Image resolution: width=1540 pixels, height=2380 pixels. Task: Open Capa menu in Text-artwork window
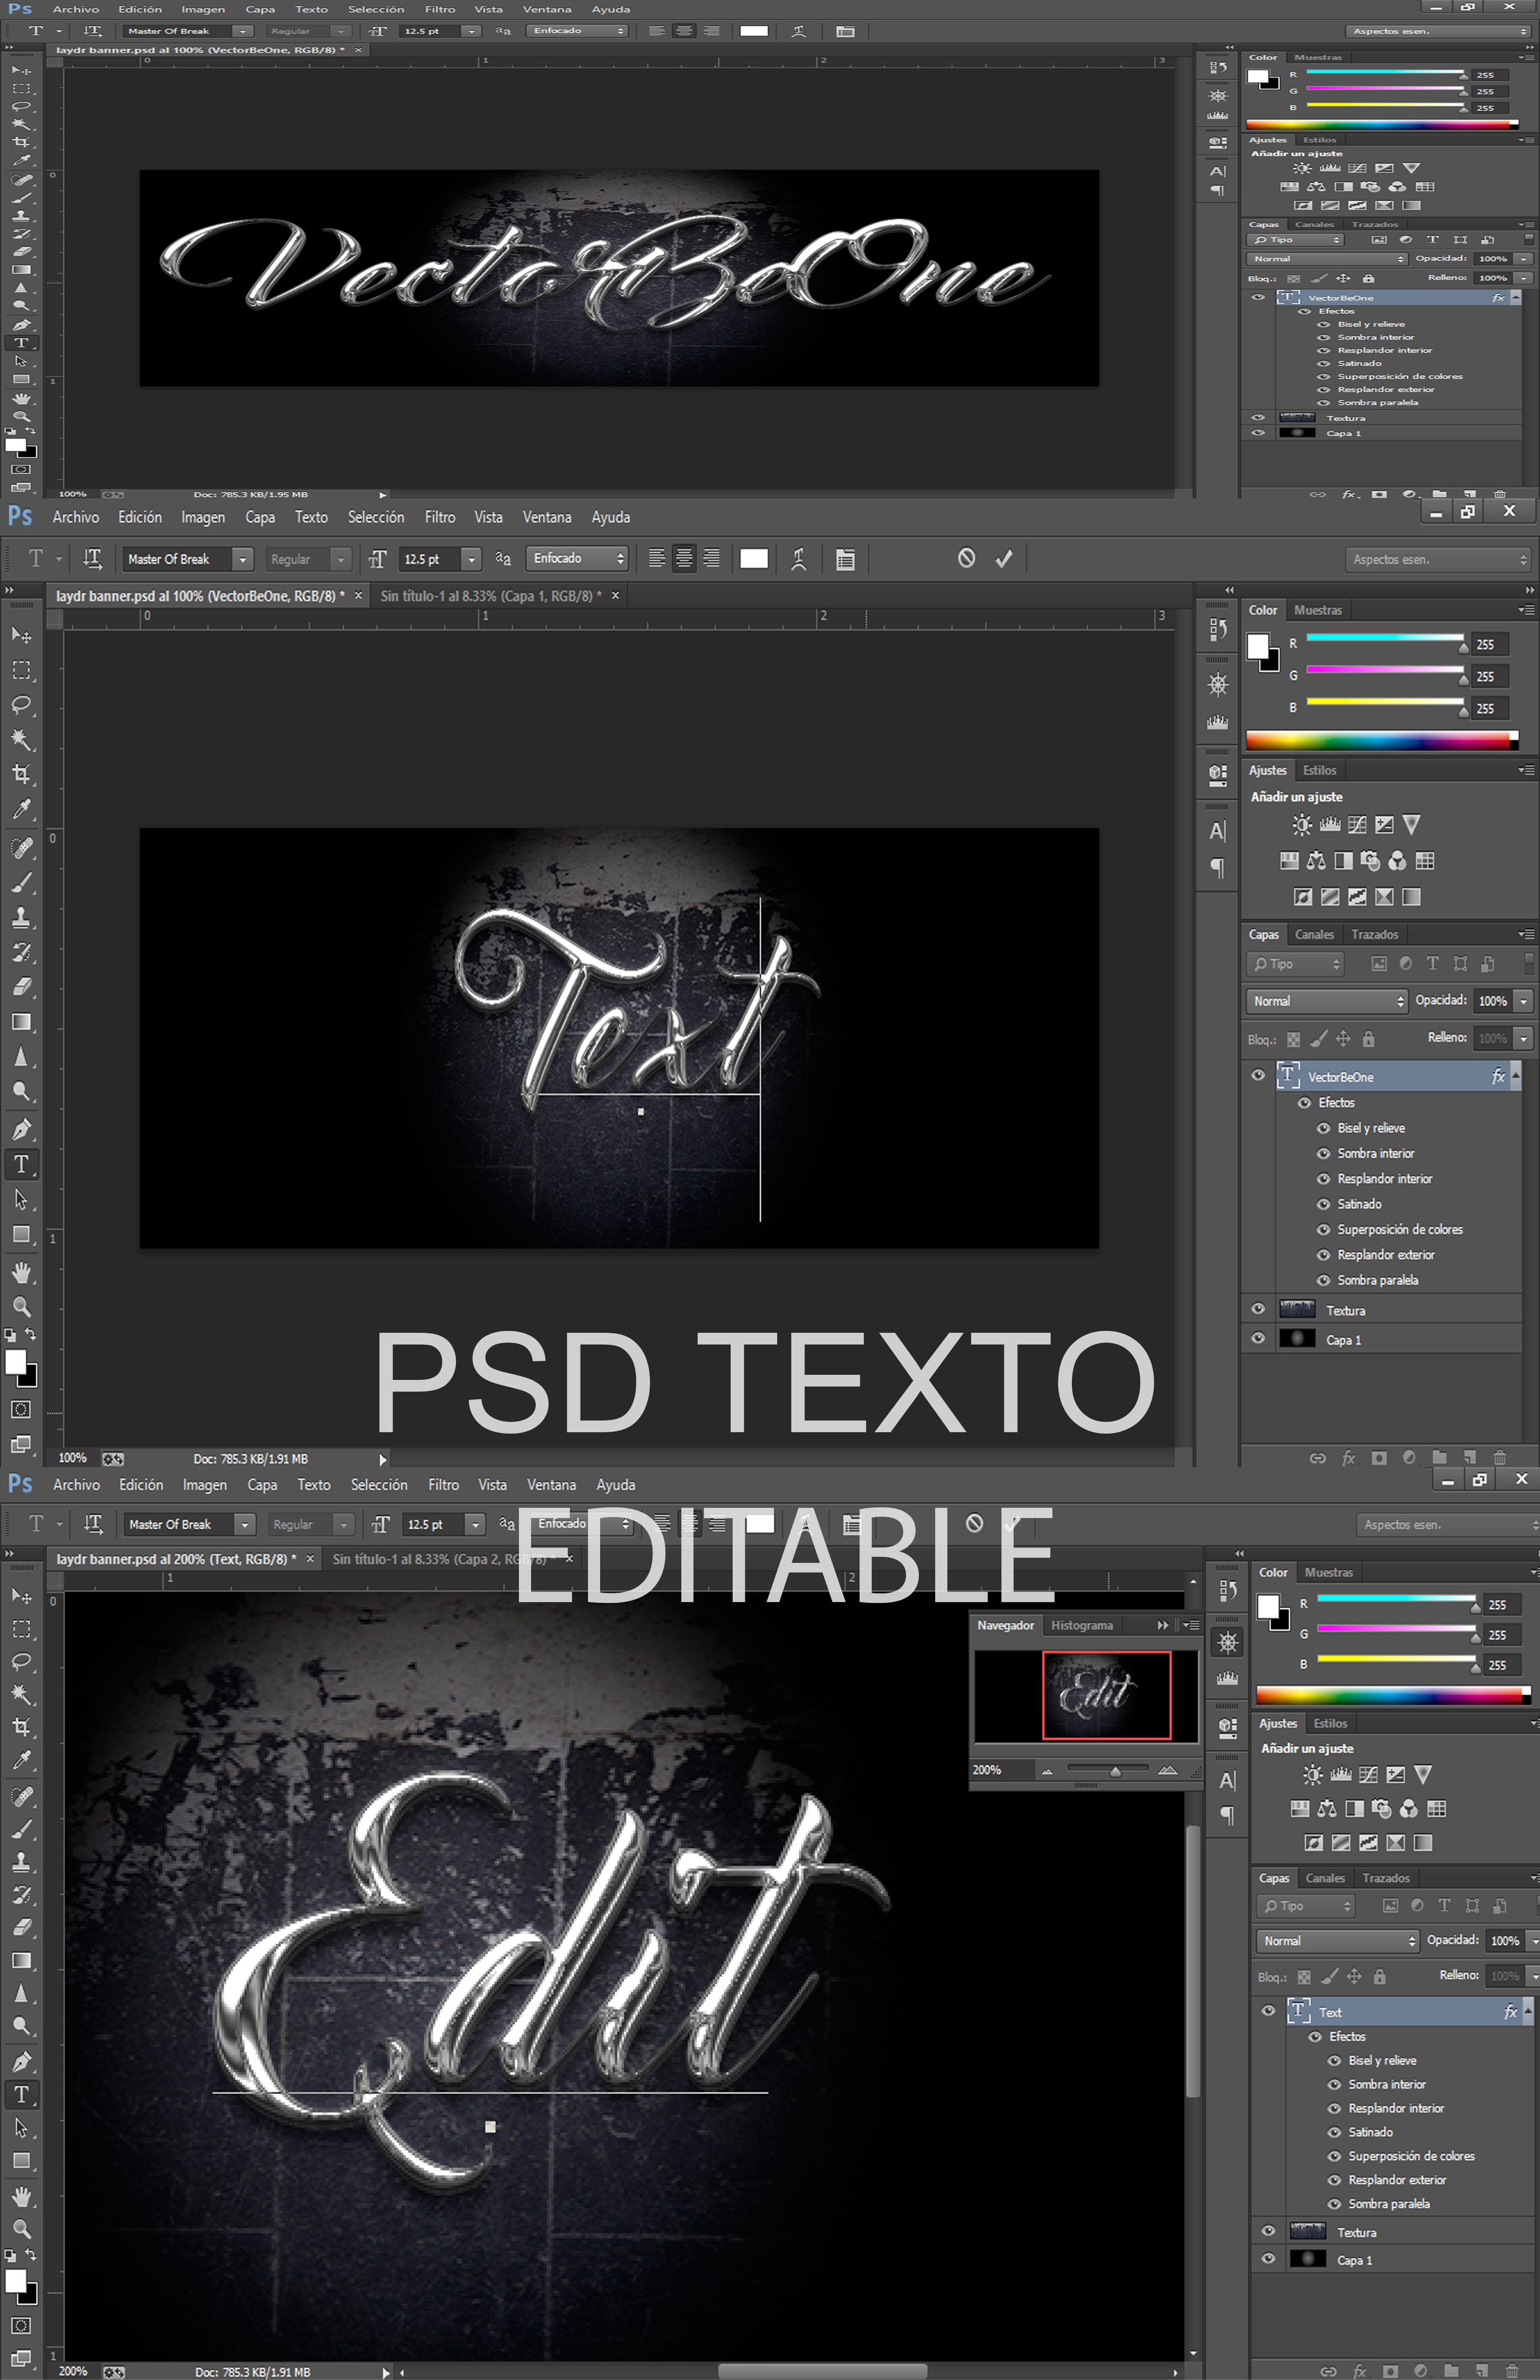tap(260, 517)
